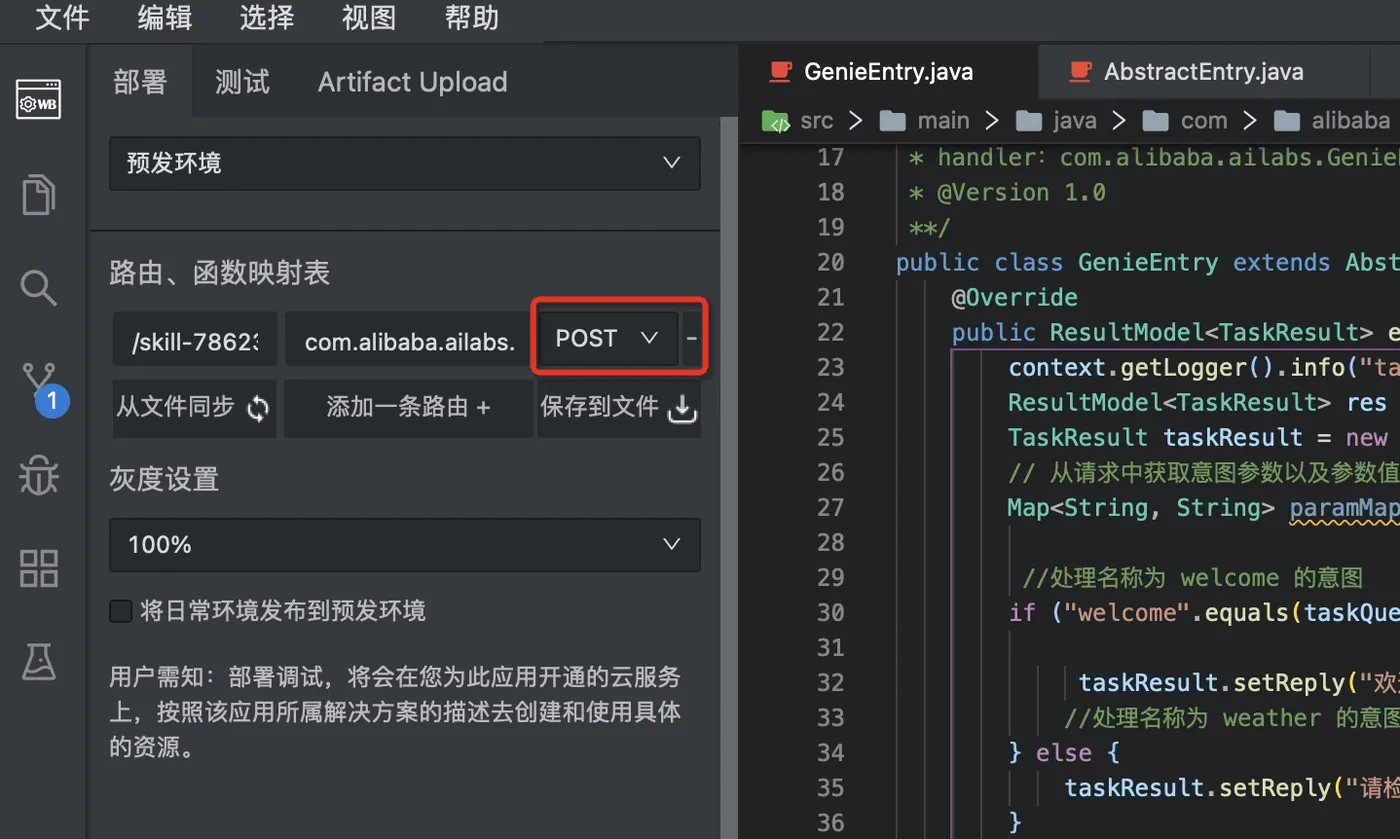Click the /skill-7862 route path field

click(x=195, y=342)
